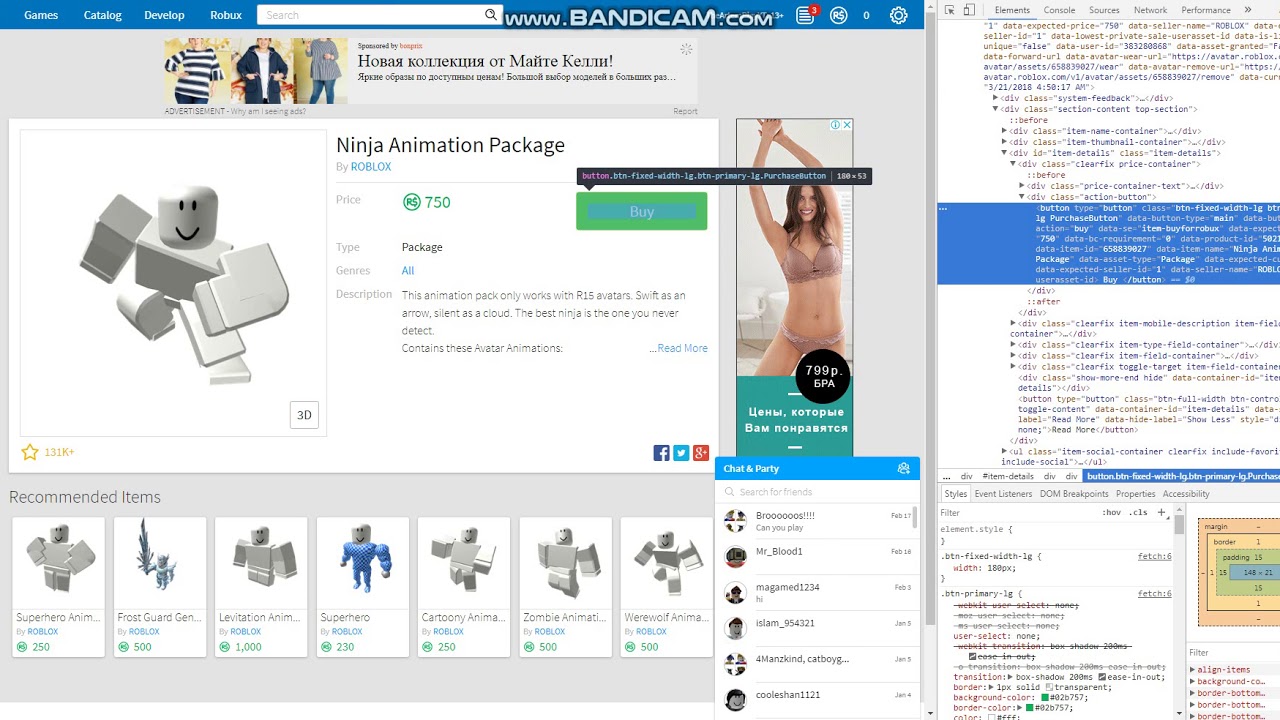Click Read More description link
The height and width of the screenshot is (720, 1280).
(x=682, y=348)
